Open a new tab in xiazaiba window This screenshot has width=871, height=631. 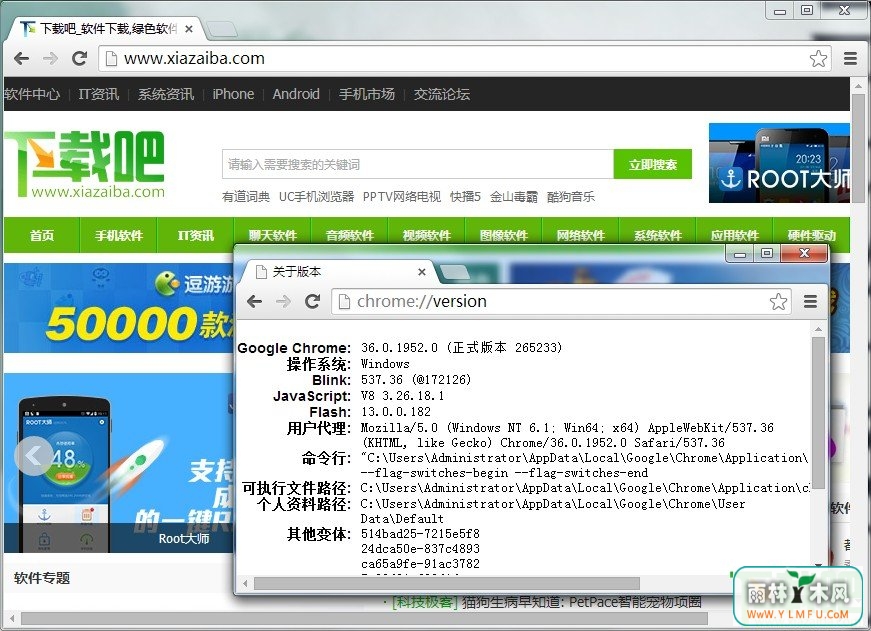[222, 29]
